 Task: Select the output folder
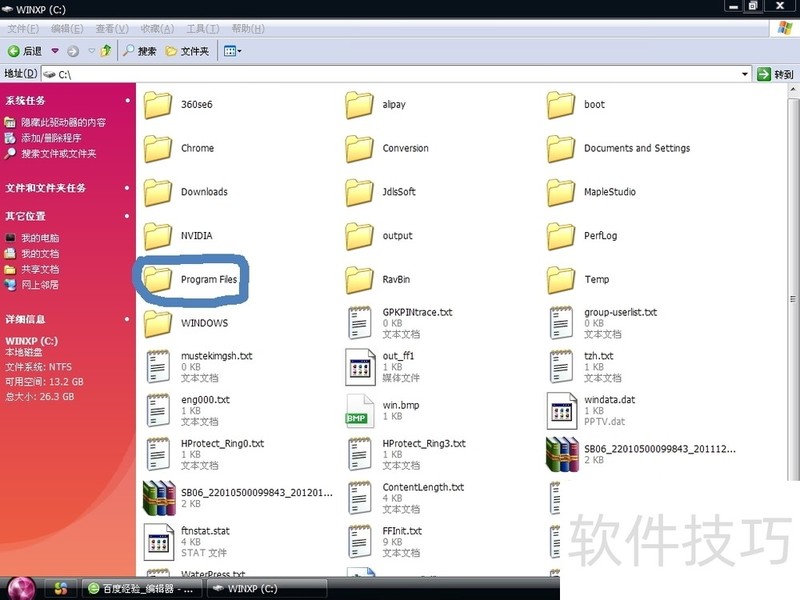click(379, 236)
